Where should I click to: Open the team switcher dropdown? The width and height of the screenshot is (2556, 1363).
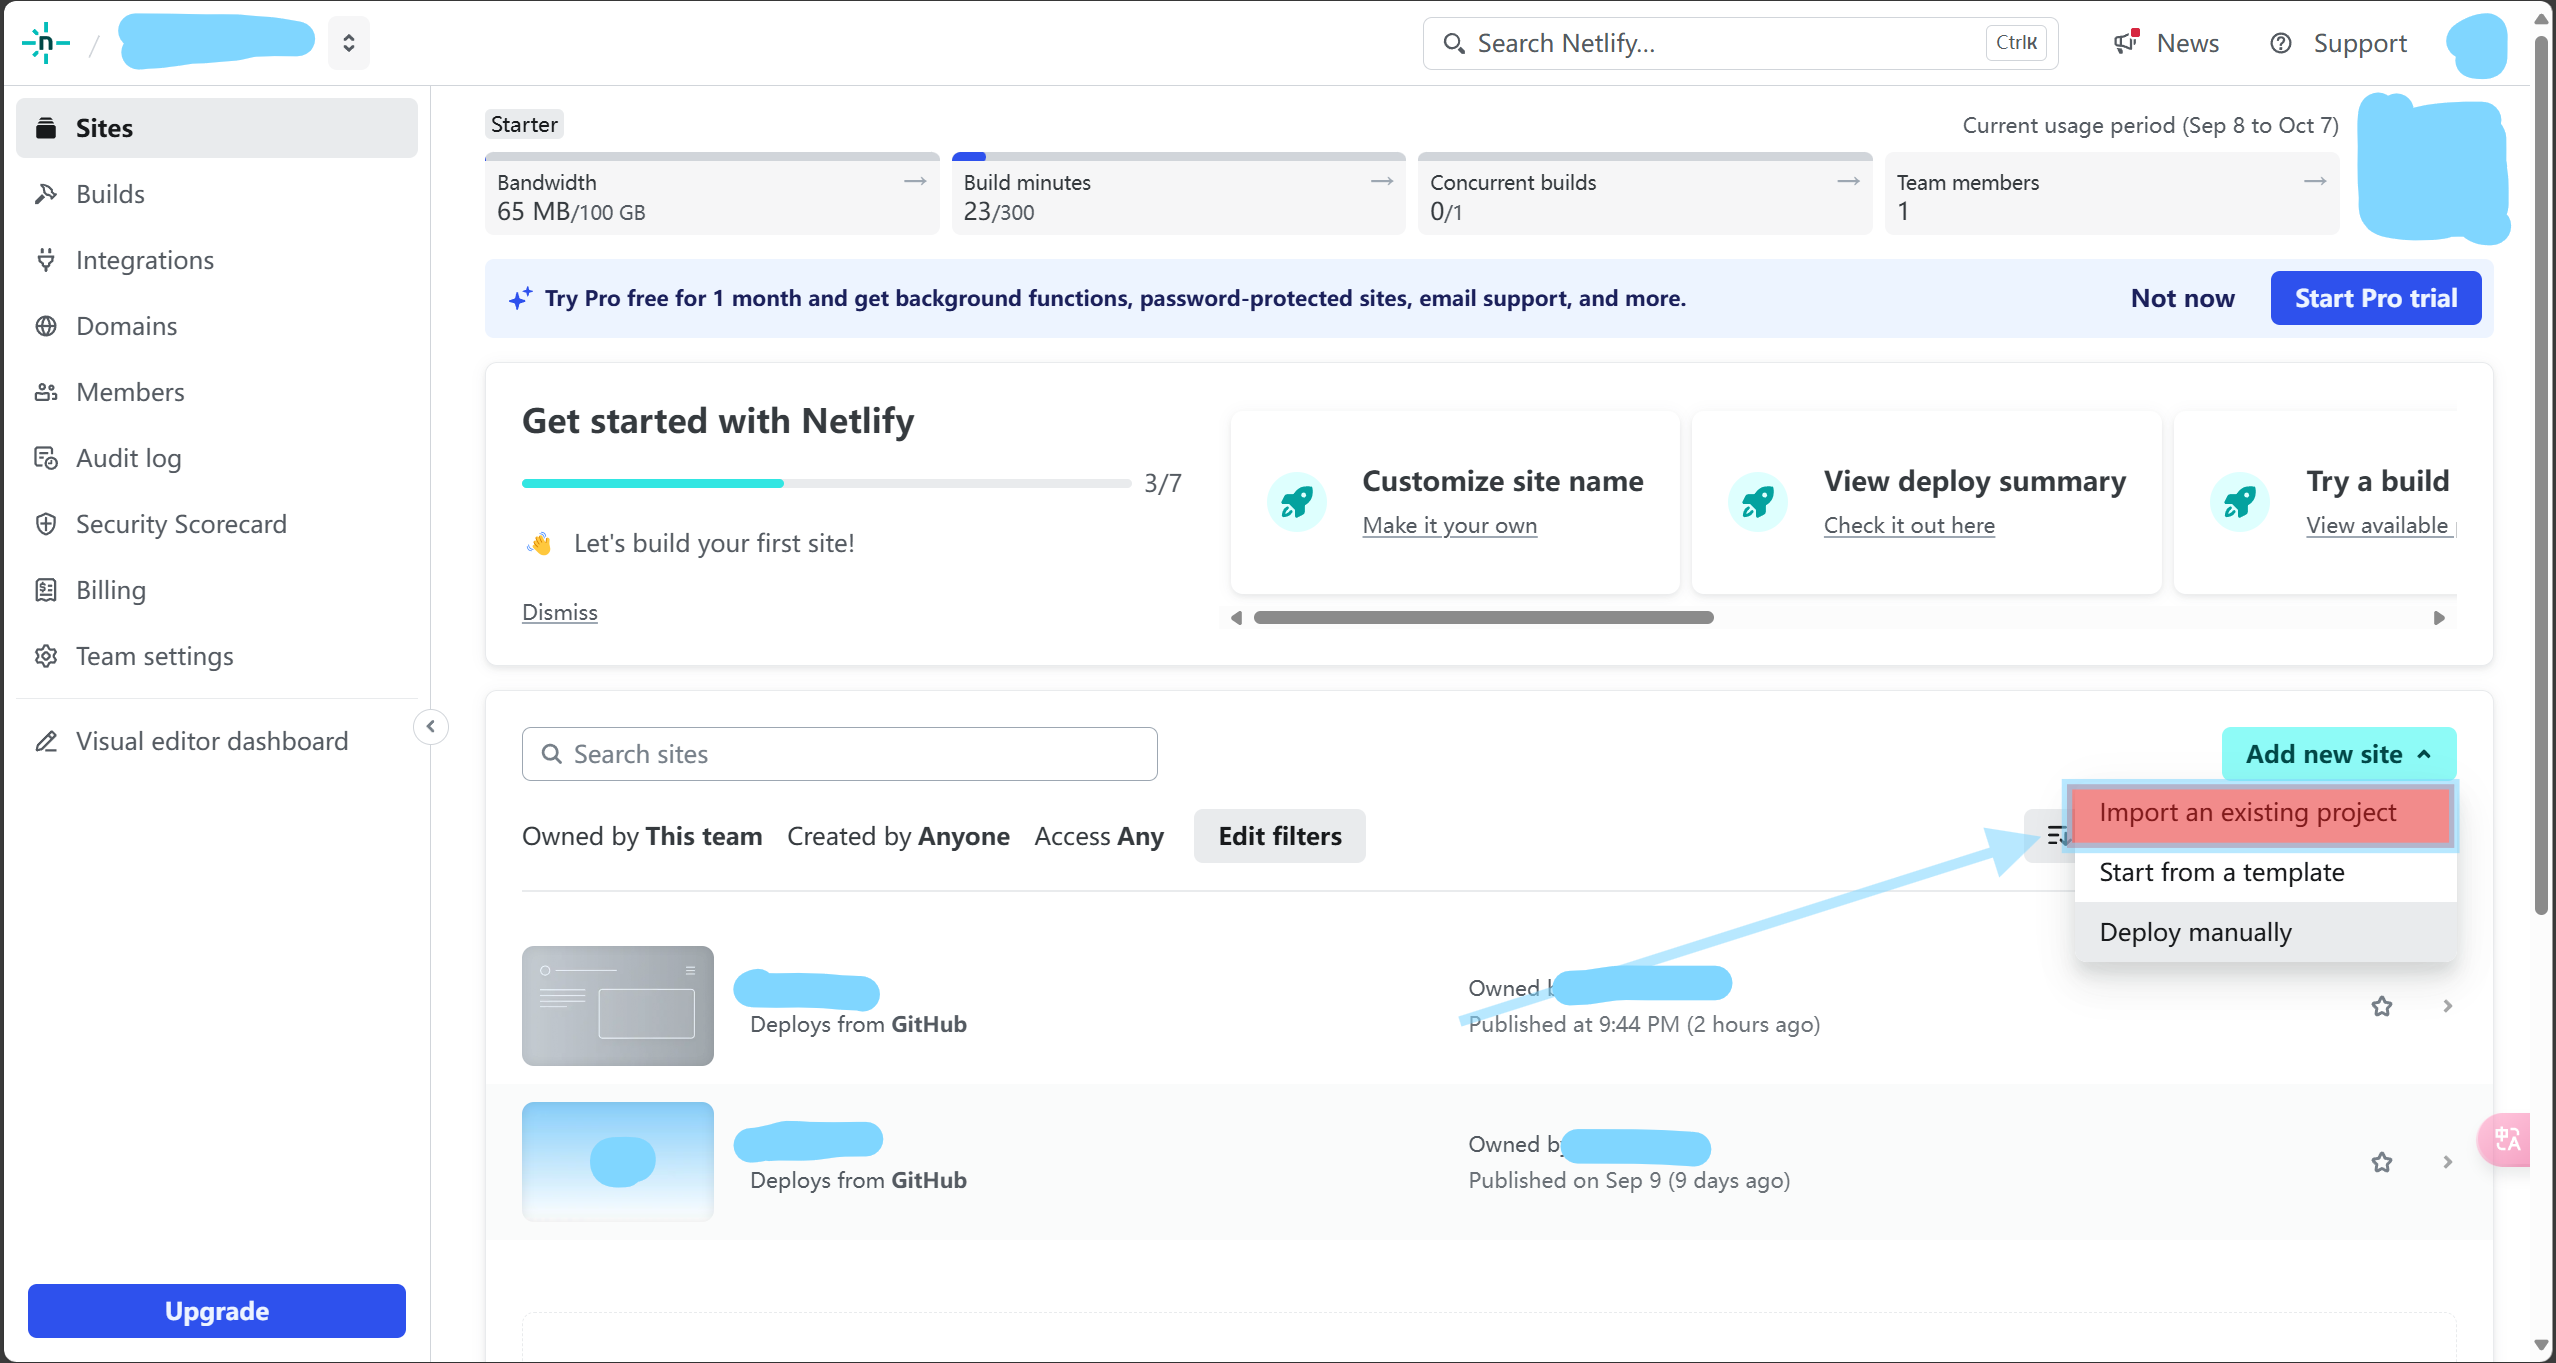[348, 43]
